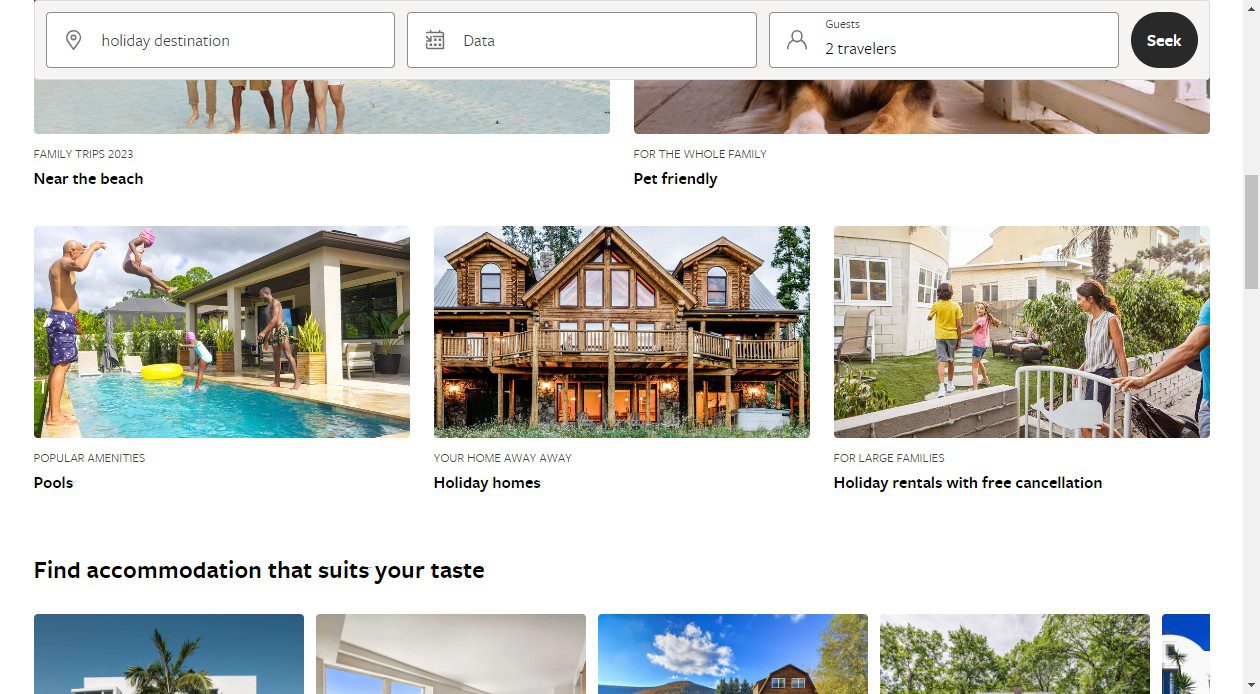Click the swimming pool photo

pyautogui.click(x=222, y=332)
